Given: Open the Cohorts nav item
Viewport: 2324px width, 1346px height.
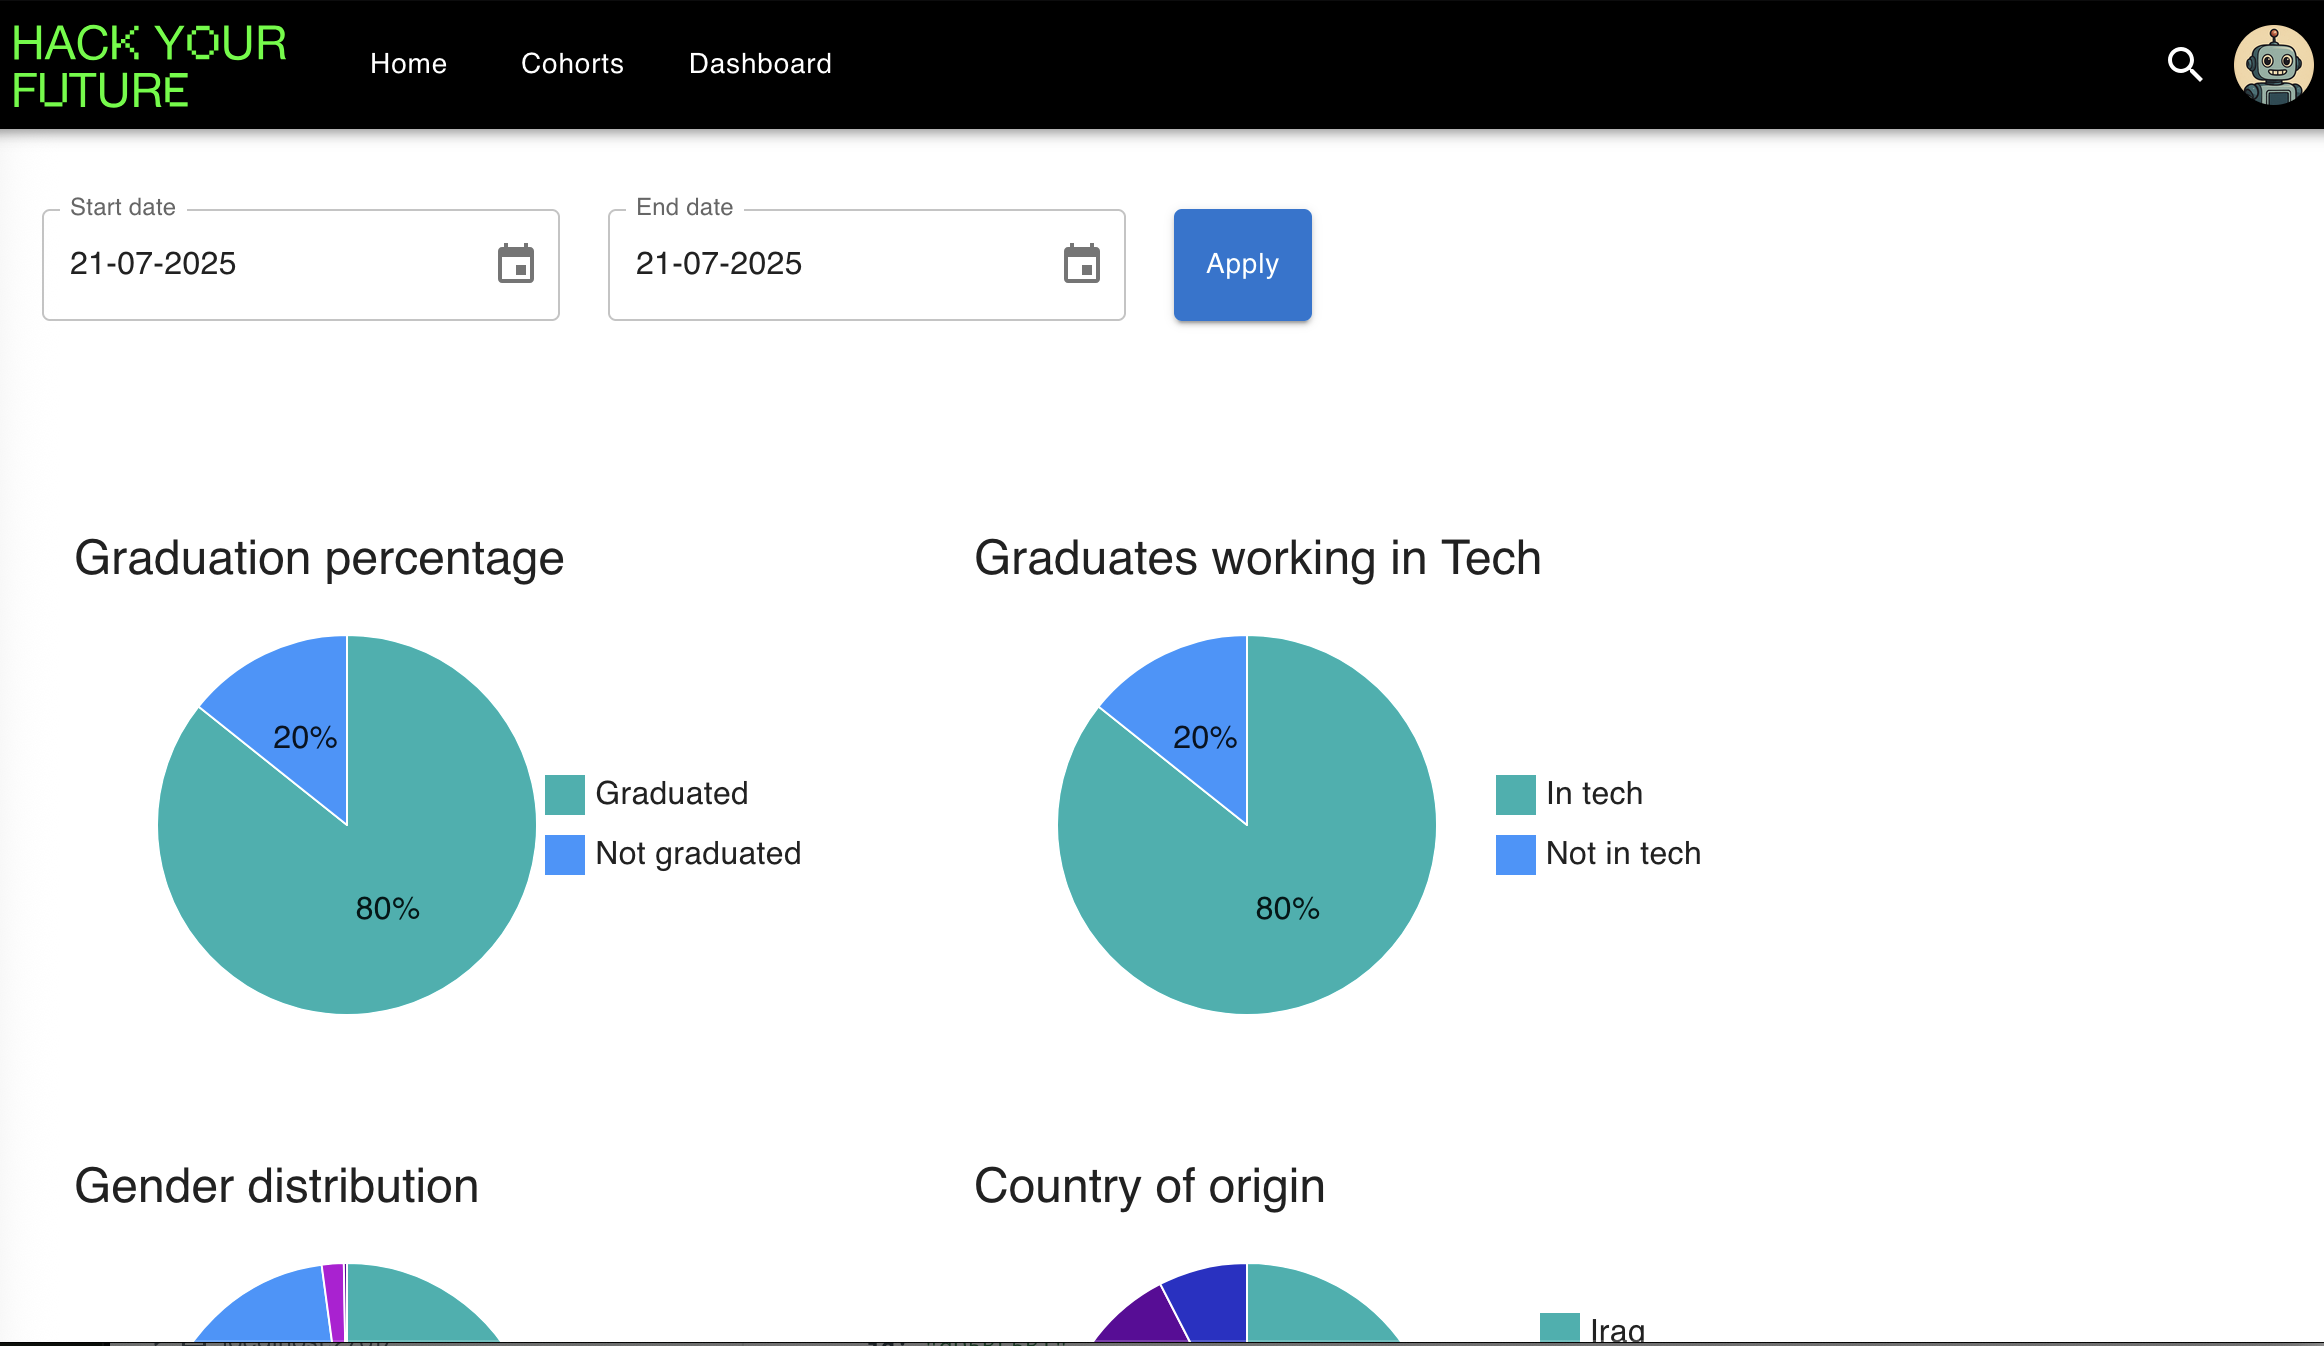Looking at the screenshot, I should pyautogui.click(x=572, y=64).
